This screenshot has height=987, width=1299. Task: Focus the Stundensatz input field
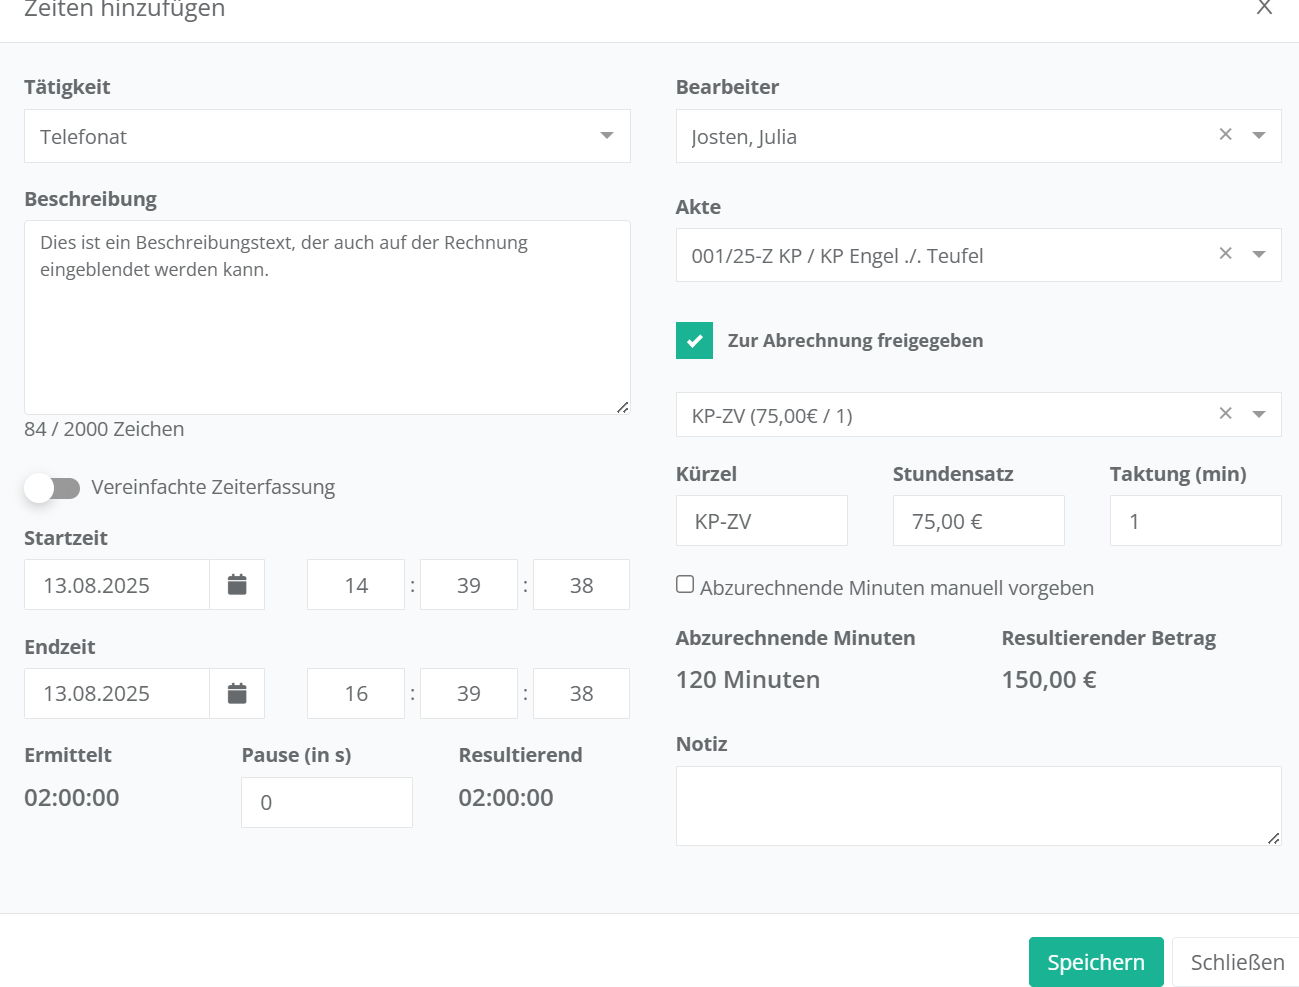[x=978, y=521]
